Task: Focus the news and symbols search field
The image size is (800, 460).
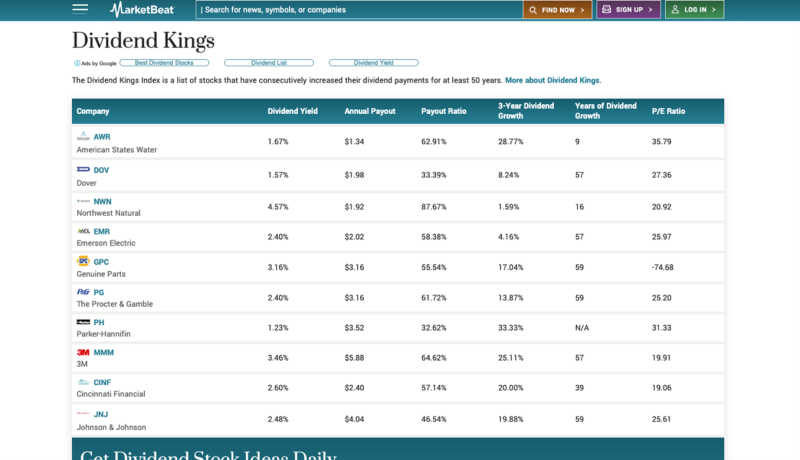Action: click(359, 10)
